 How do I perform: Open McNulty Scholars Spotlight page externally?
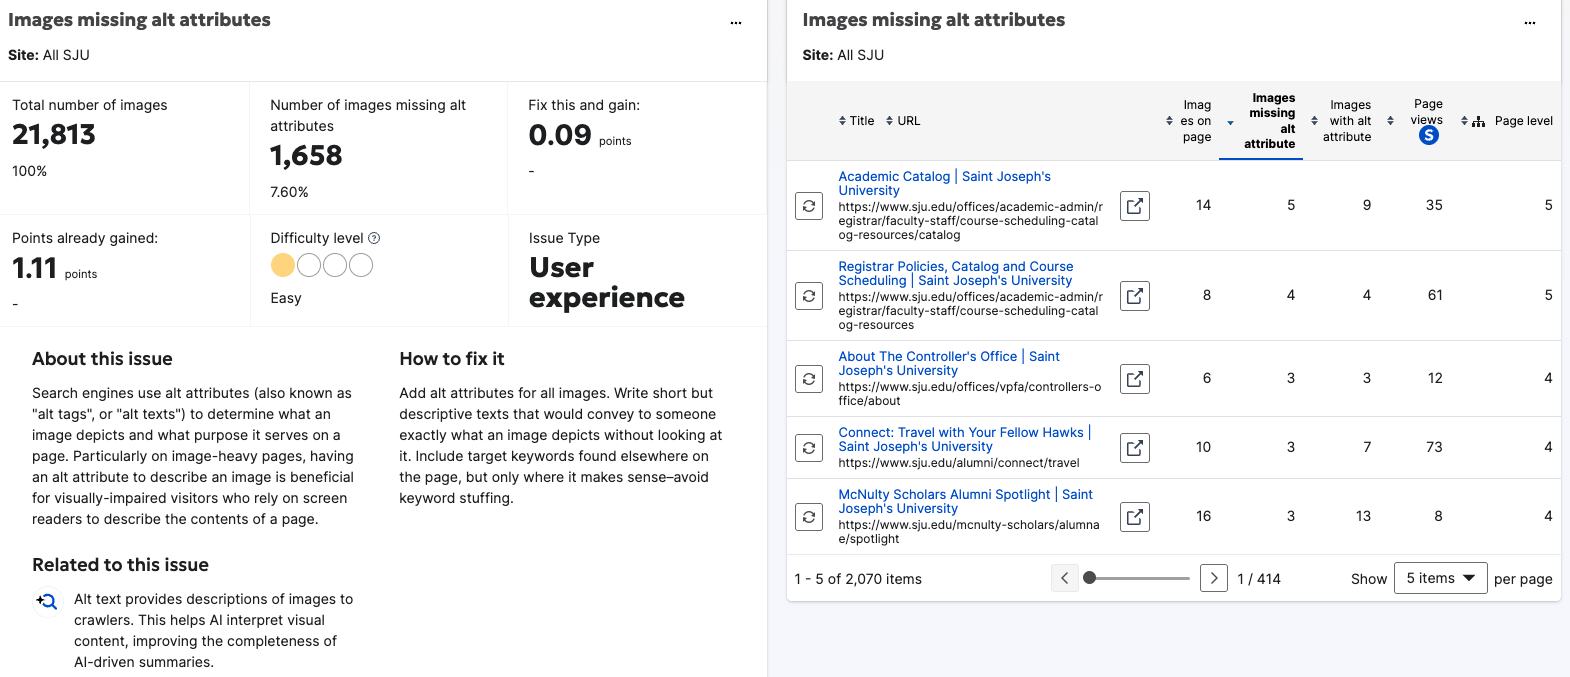pyautogui.click(x=1135, y=517)
